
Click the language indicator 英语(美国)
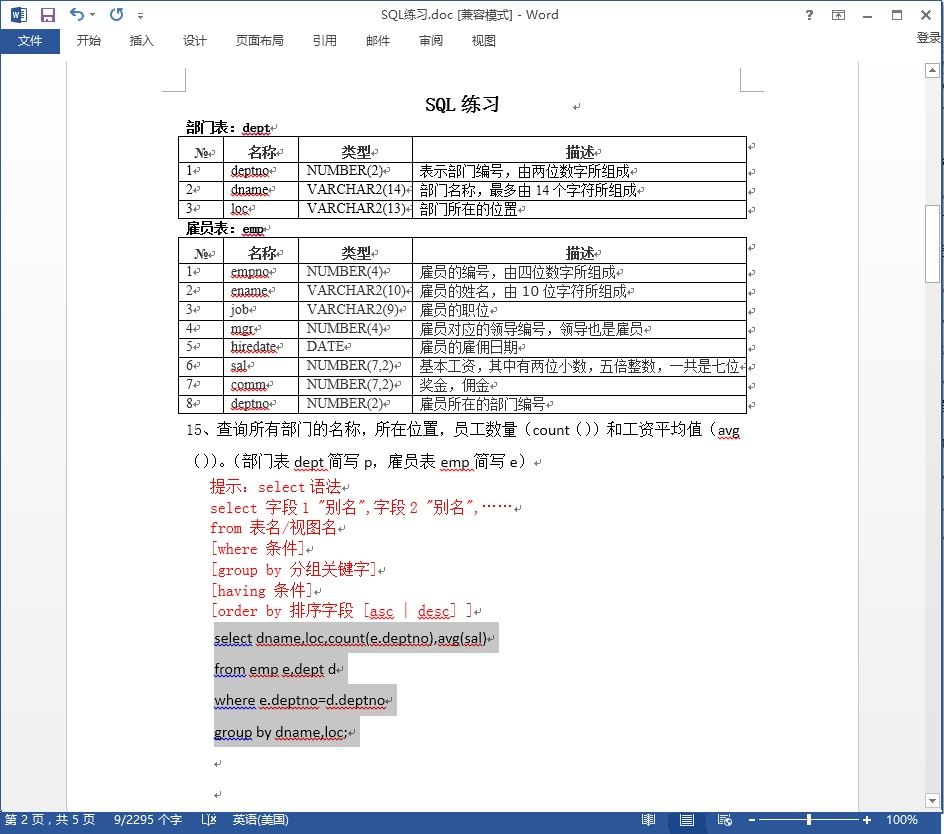point(260,820)
